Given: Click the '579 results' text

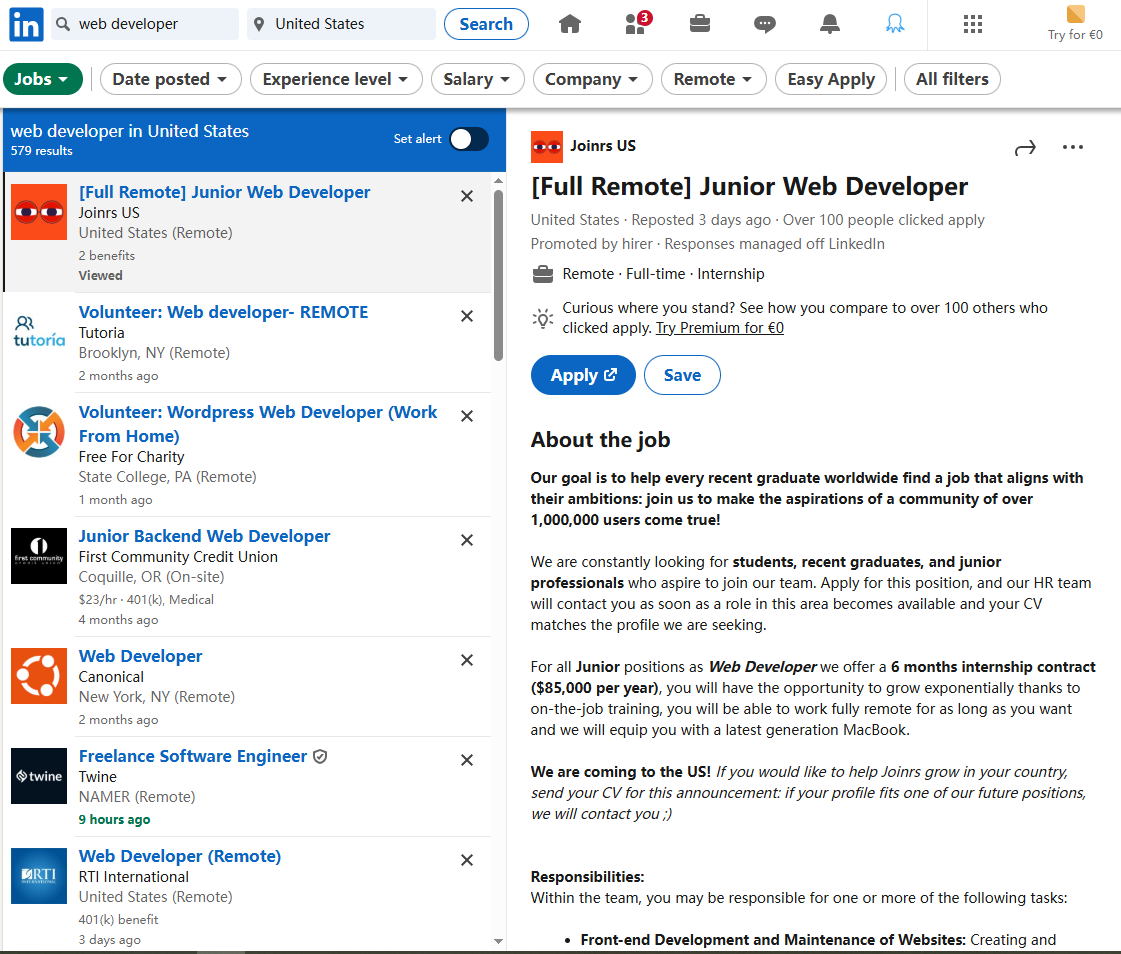Looking at the screenshot, I should tap(41, 151).
